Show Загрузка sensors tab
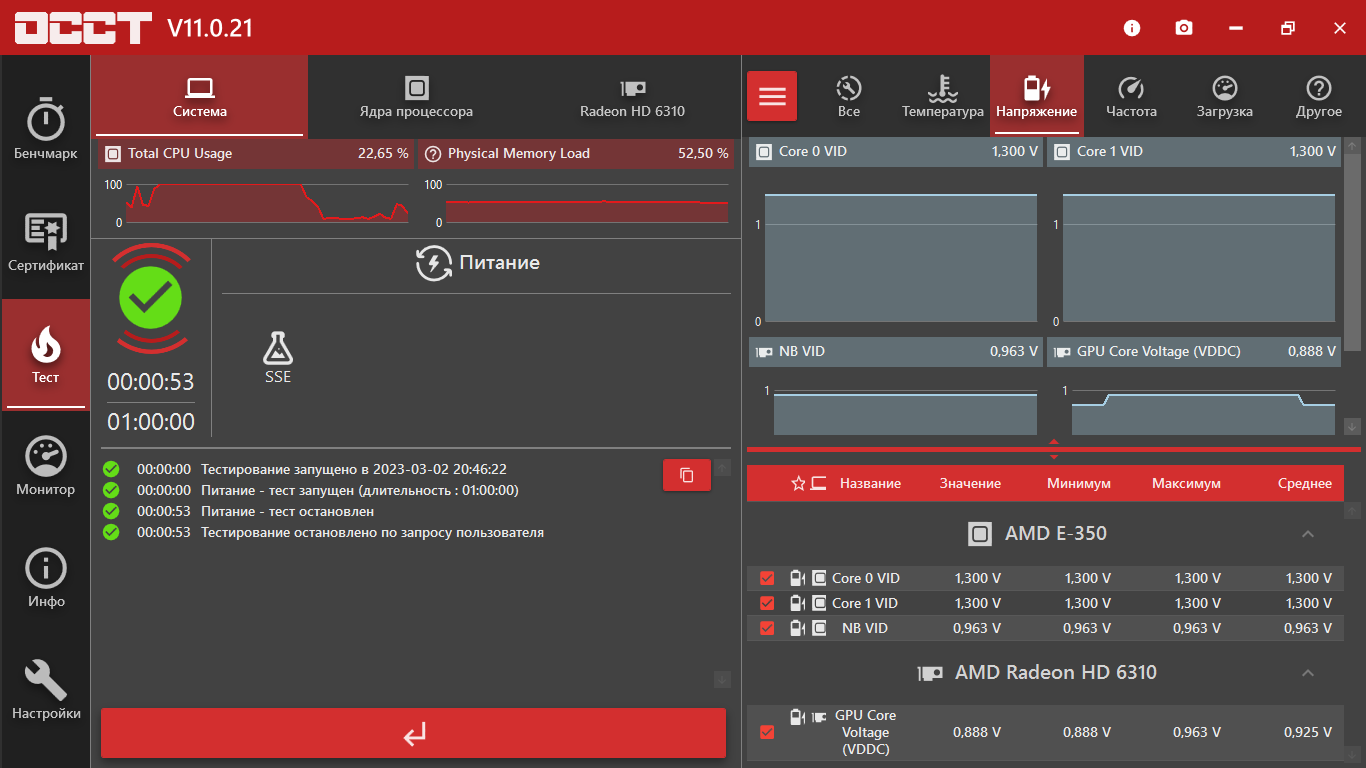The width and height of the screenshot is (1366, 768). (1225, 97)
